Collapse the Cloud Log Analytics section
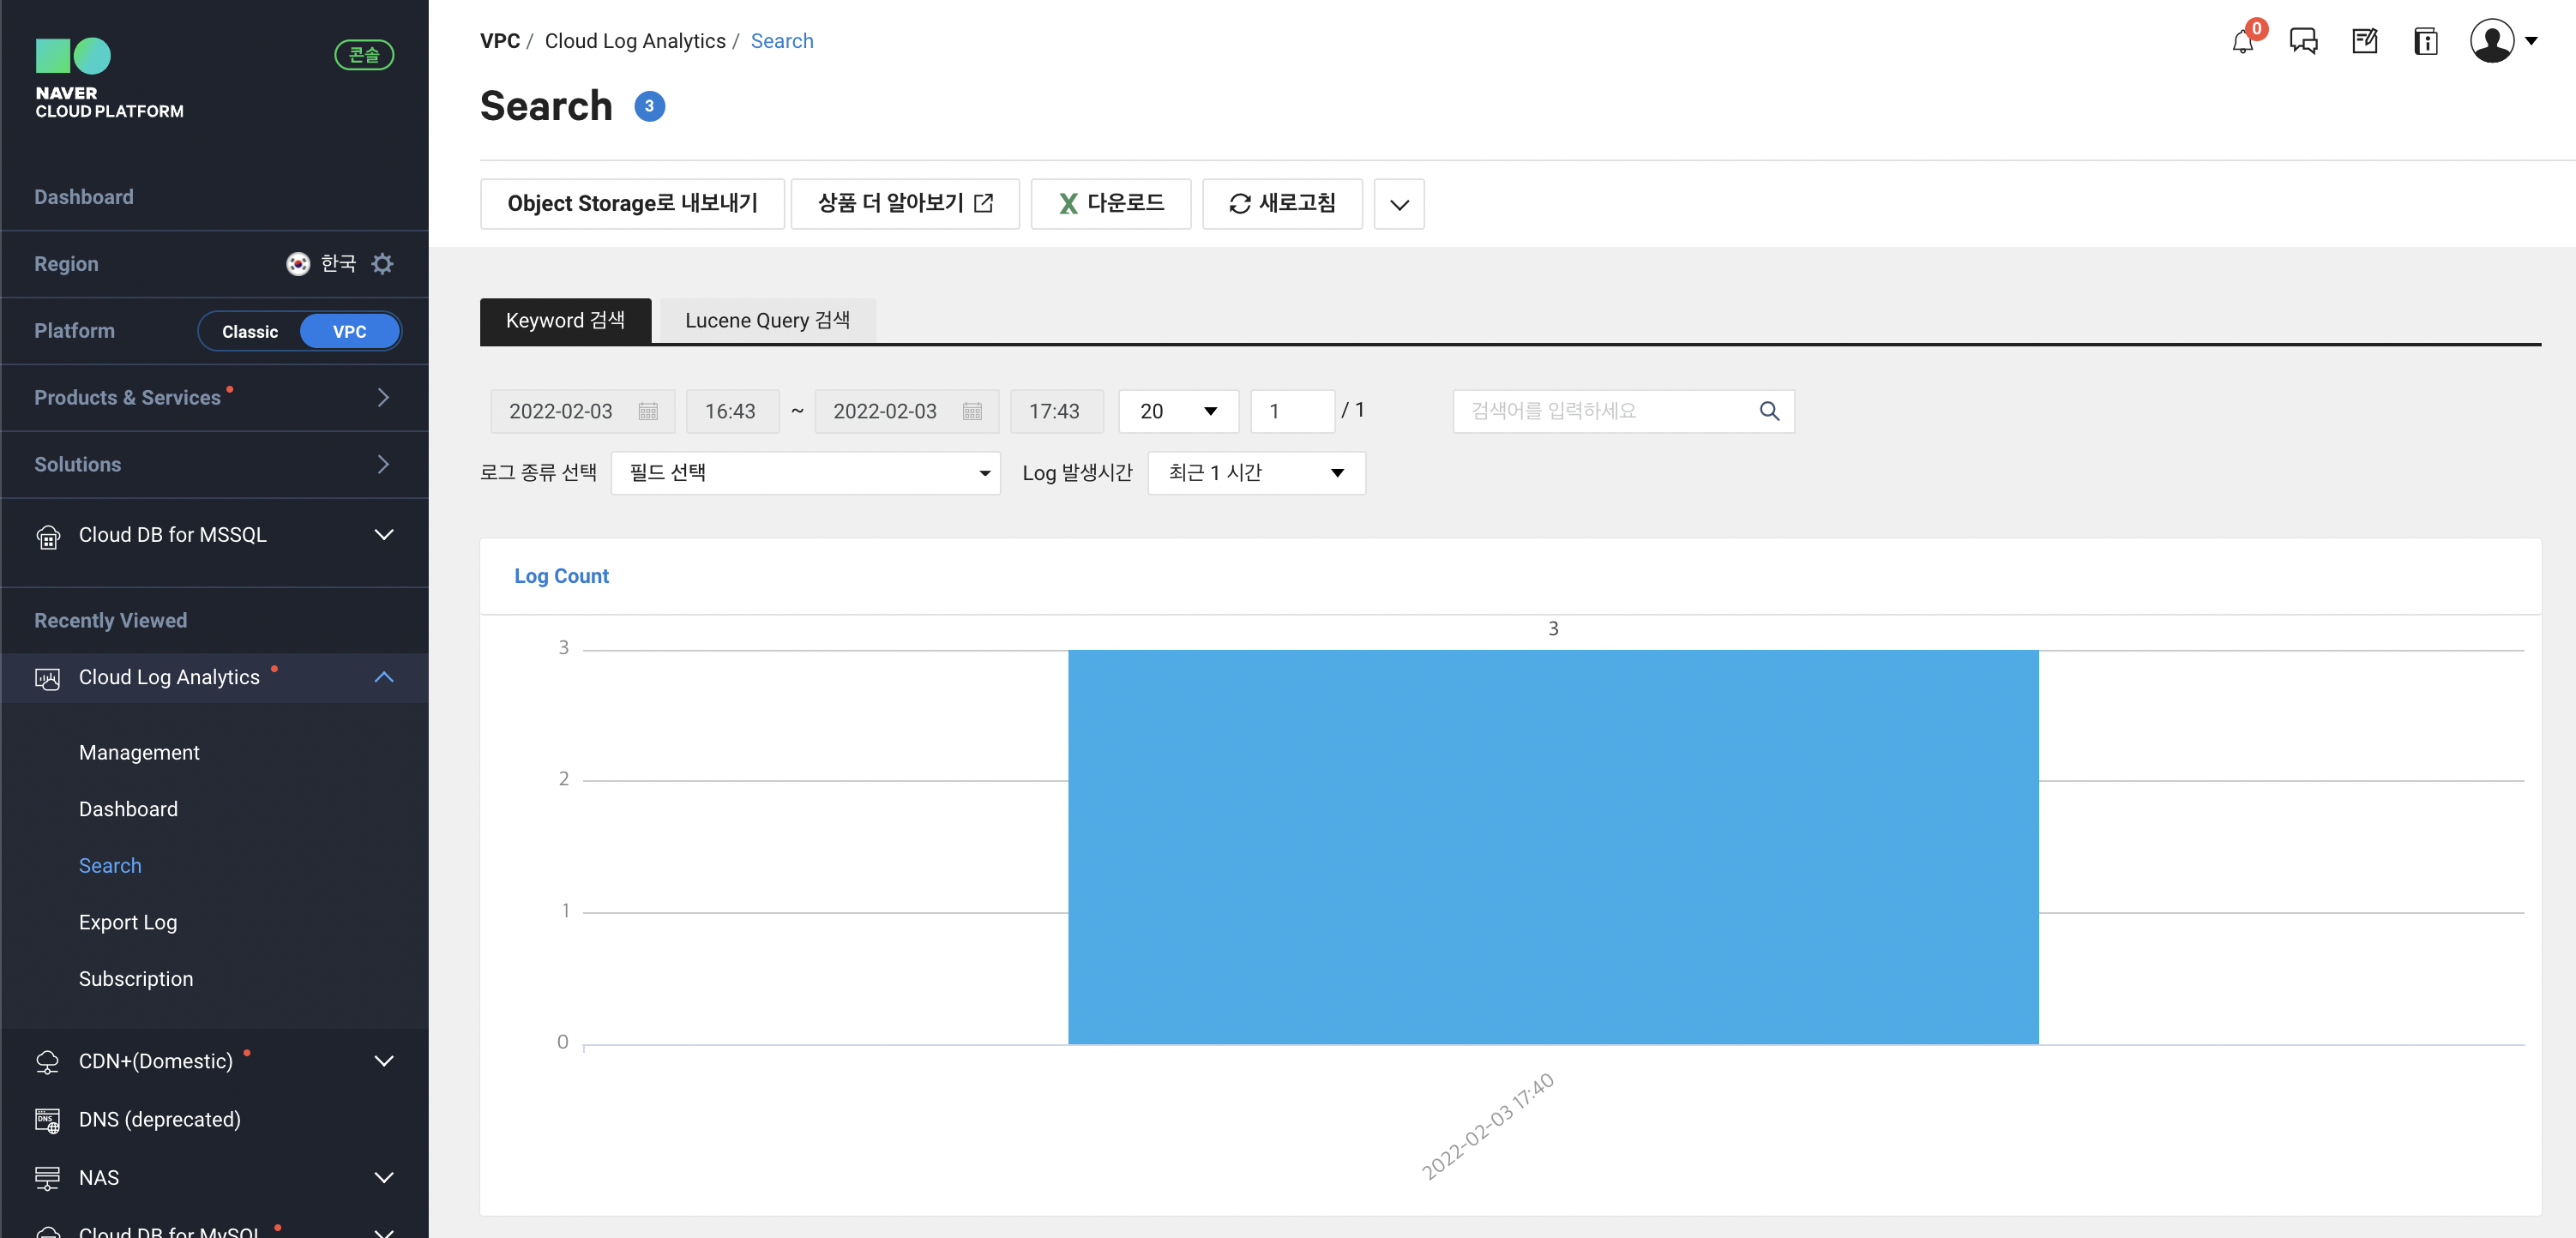Viewport: 2576px width, 1238px height. point(383,677)
